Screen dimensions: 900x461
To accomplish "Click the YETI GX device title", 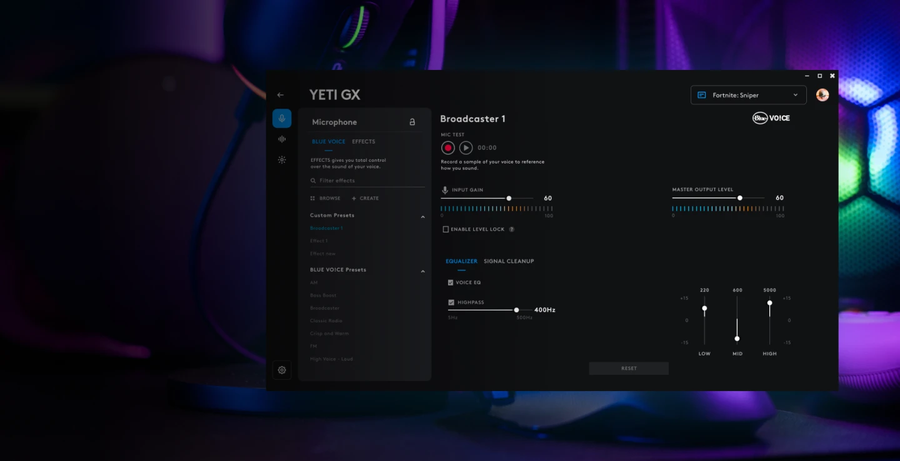I will pos(335,95).
